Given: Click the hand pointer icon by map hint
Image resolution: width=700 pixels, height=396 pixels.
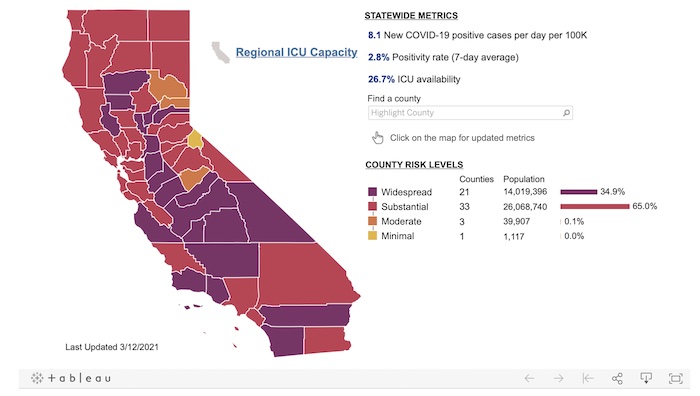Looking at the screenshot, I should [378, 138].
